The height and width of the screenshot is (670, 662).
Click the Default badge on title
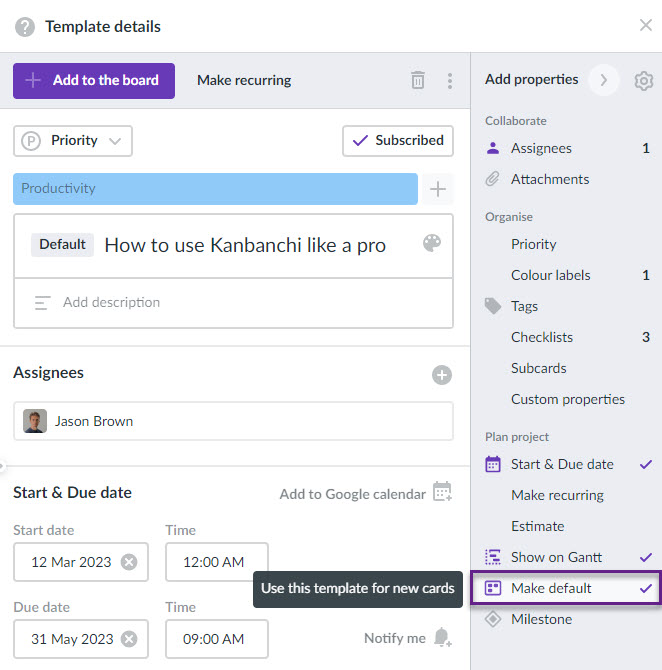tap(62, 244)
